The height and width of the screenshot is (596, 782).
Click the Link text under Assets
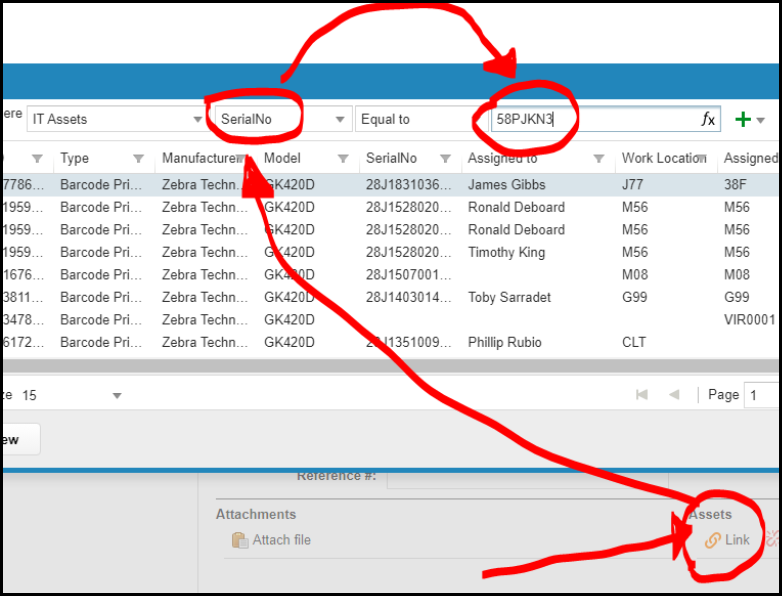click(x=737, y=540)
